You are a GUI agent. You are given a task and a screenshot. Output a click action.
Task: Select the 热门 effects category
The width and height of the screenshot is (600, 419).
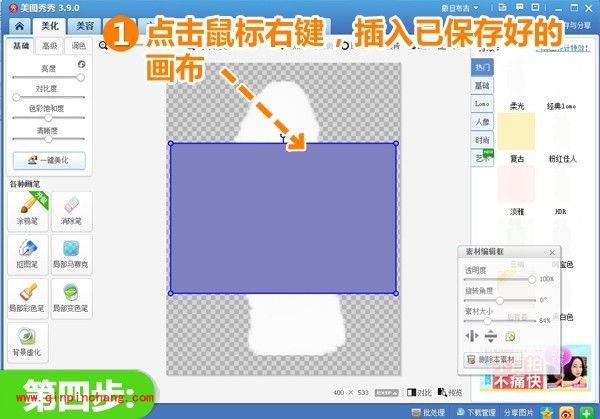[x=482, y=67]
